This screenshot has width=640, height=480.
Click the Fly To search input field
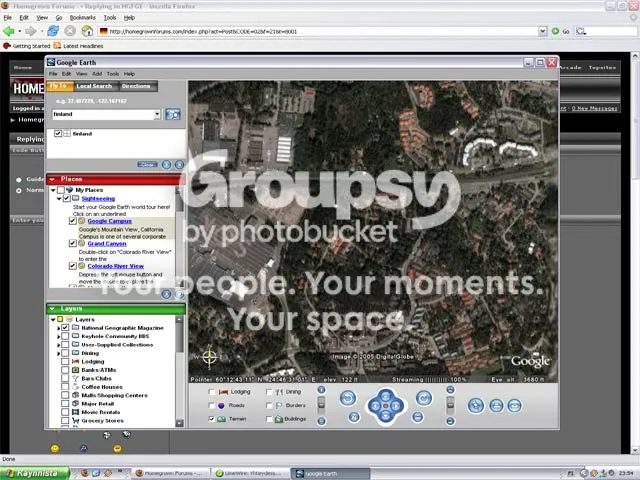click(103, 114)
